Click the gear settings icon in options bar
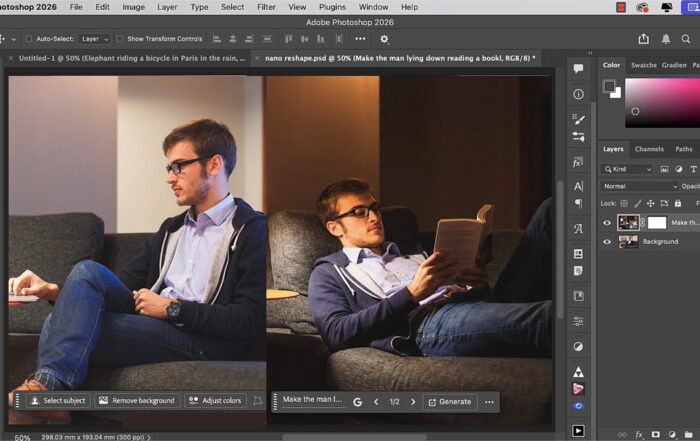The height and width of the screenshot is (441, 700). [384, 39]
